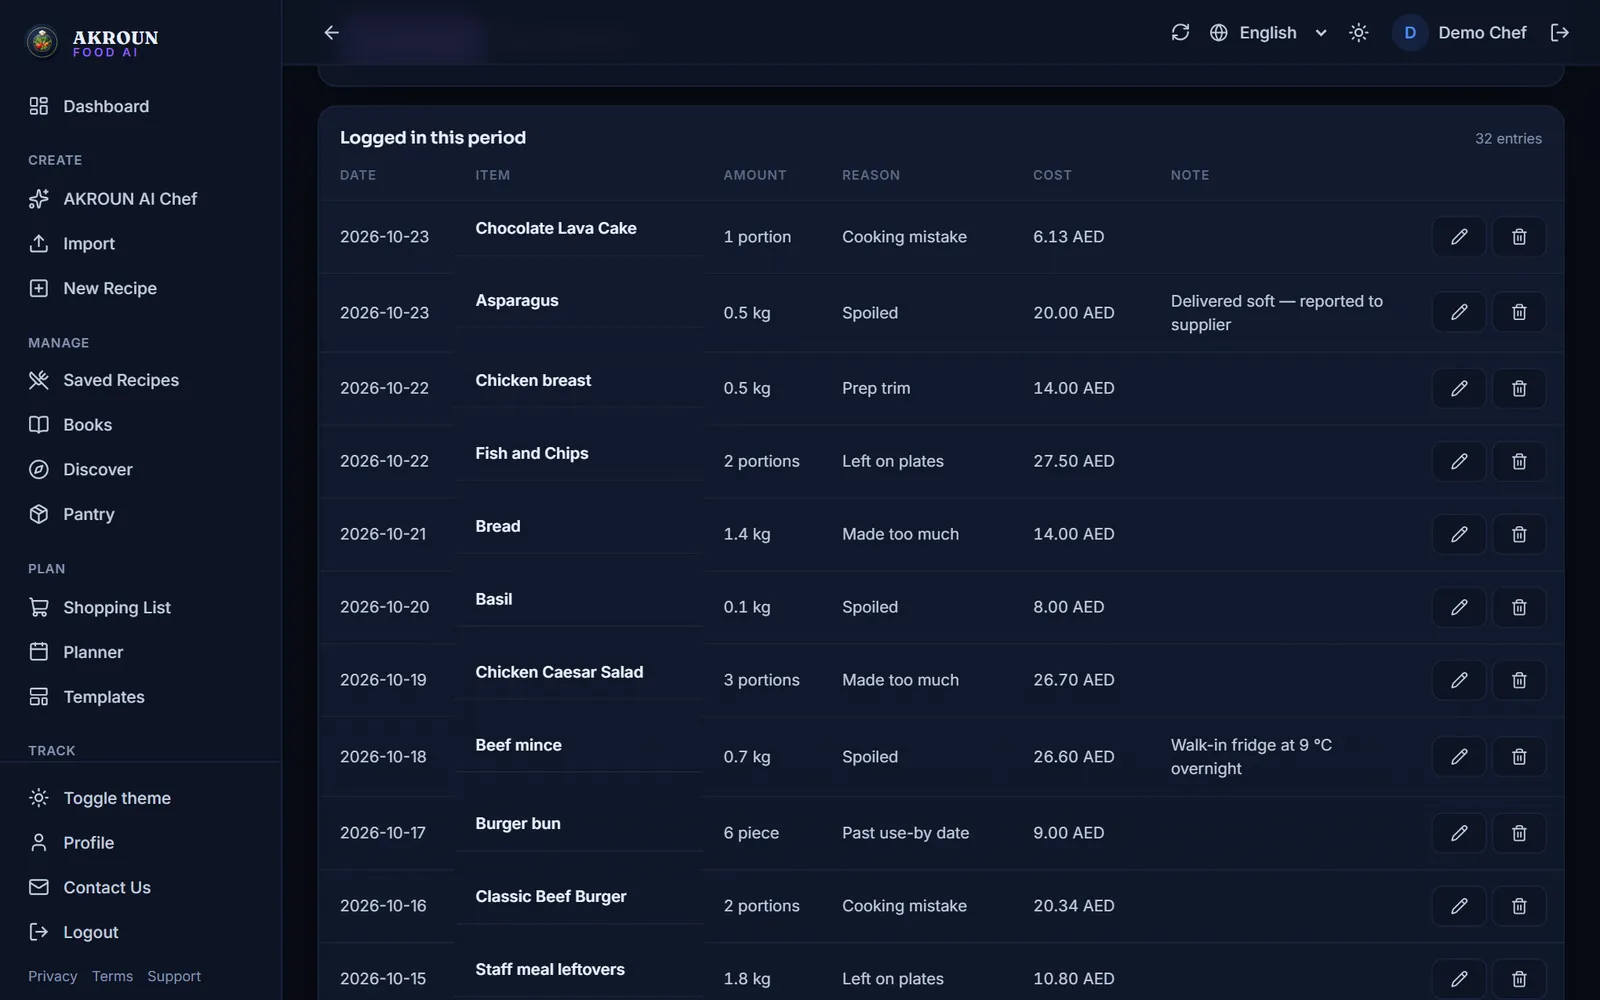
Task: Click the AKROUN Food AI logo
Action: [x=92, y=42]
